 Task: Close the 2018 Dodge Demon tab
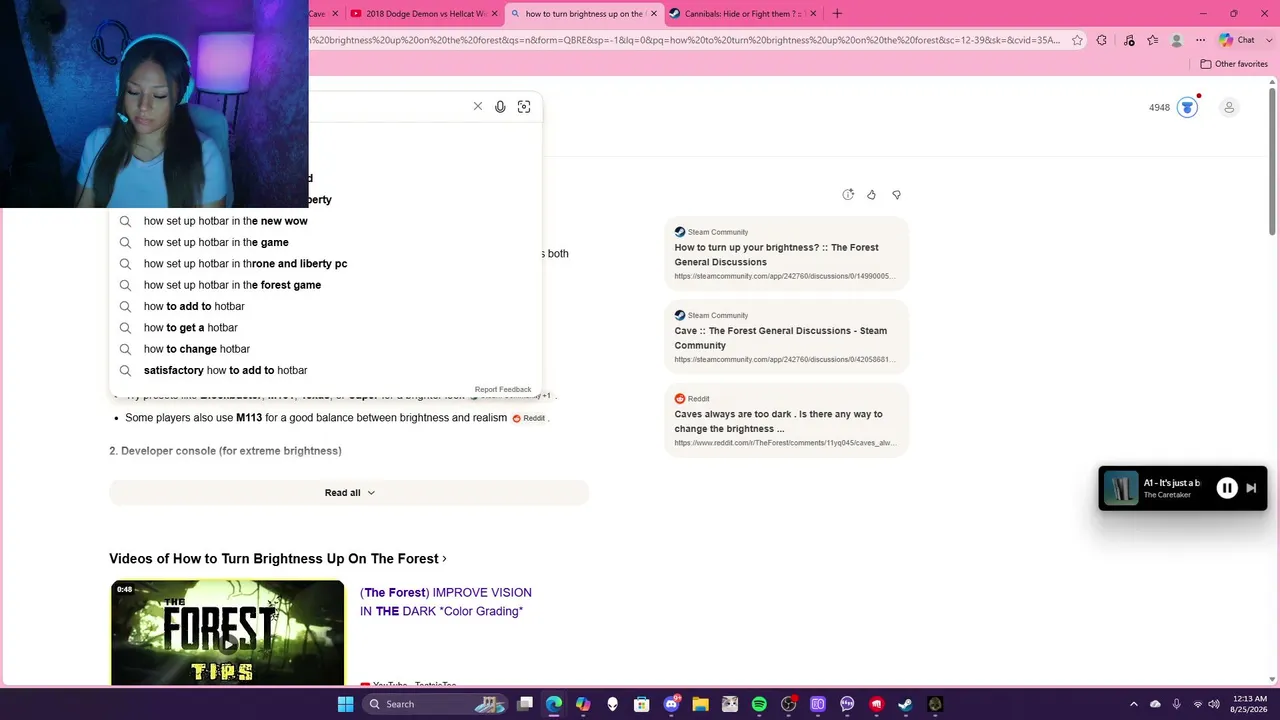coord(495,14)
